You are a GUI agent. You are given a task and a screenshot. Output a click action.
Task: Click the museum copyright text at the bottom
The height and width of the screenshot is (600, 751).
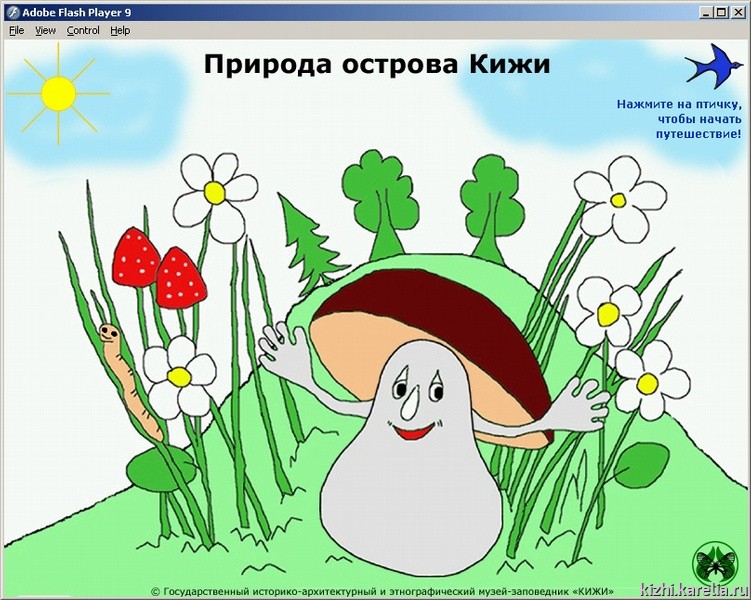tap(382, 591)
